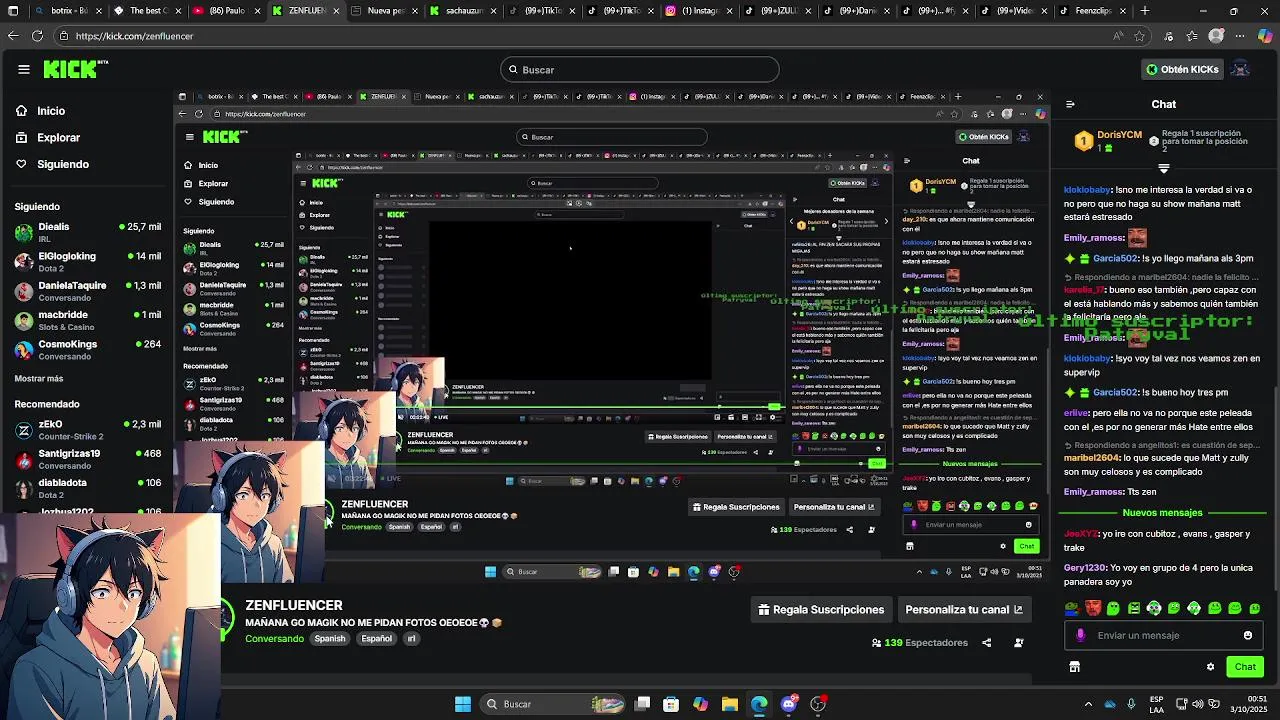Open recommended Santigrizas19 channel
This screenshot has height=720, width=1280.
pos(88,459)
